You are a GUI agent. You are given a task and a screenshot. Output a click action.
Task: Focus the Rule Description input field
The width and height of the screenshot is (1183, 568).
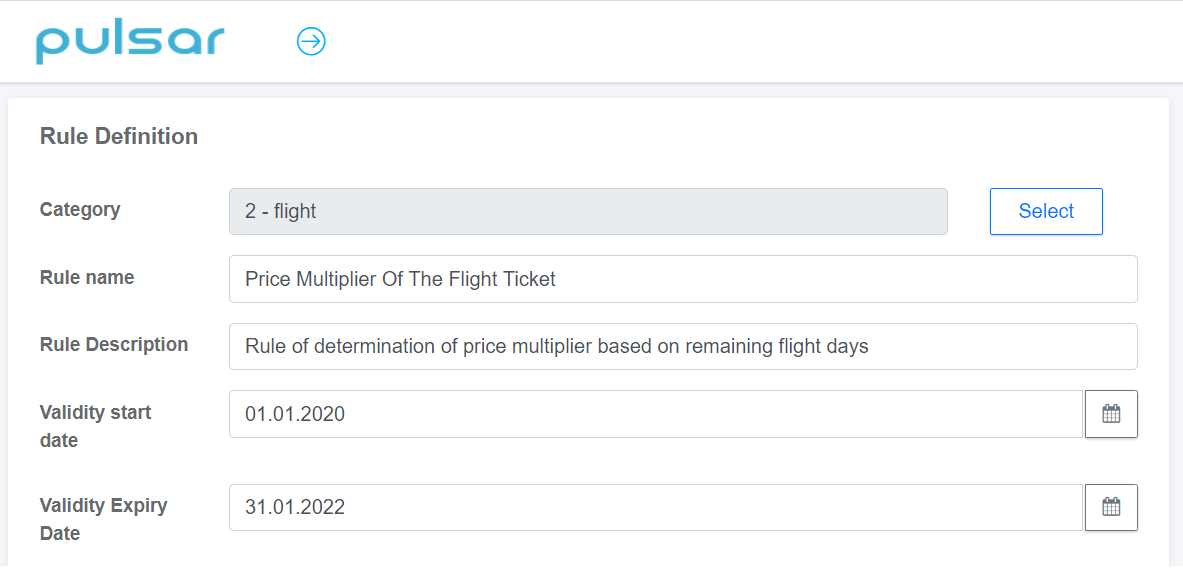click(x=683, y=346)
